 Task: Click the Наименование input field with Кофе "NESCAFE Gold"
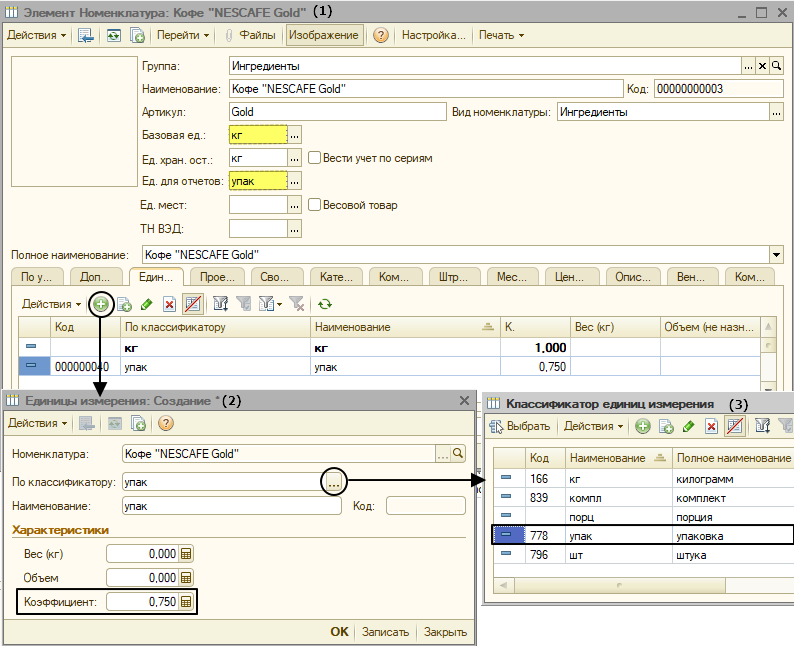click(x=426, y=89)
